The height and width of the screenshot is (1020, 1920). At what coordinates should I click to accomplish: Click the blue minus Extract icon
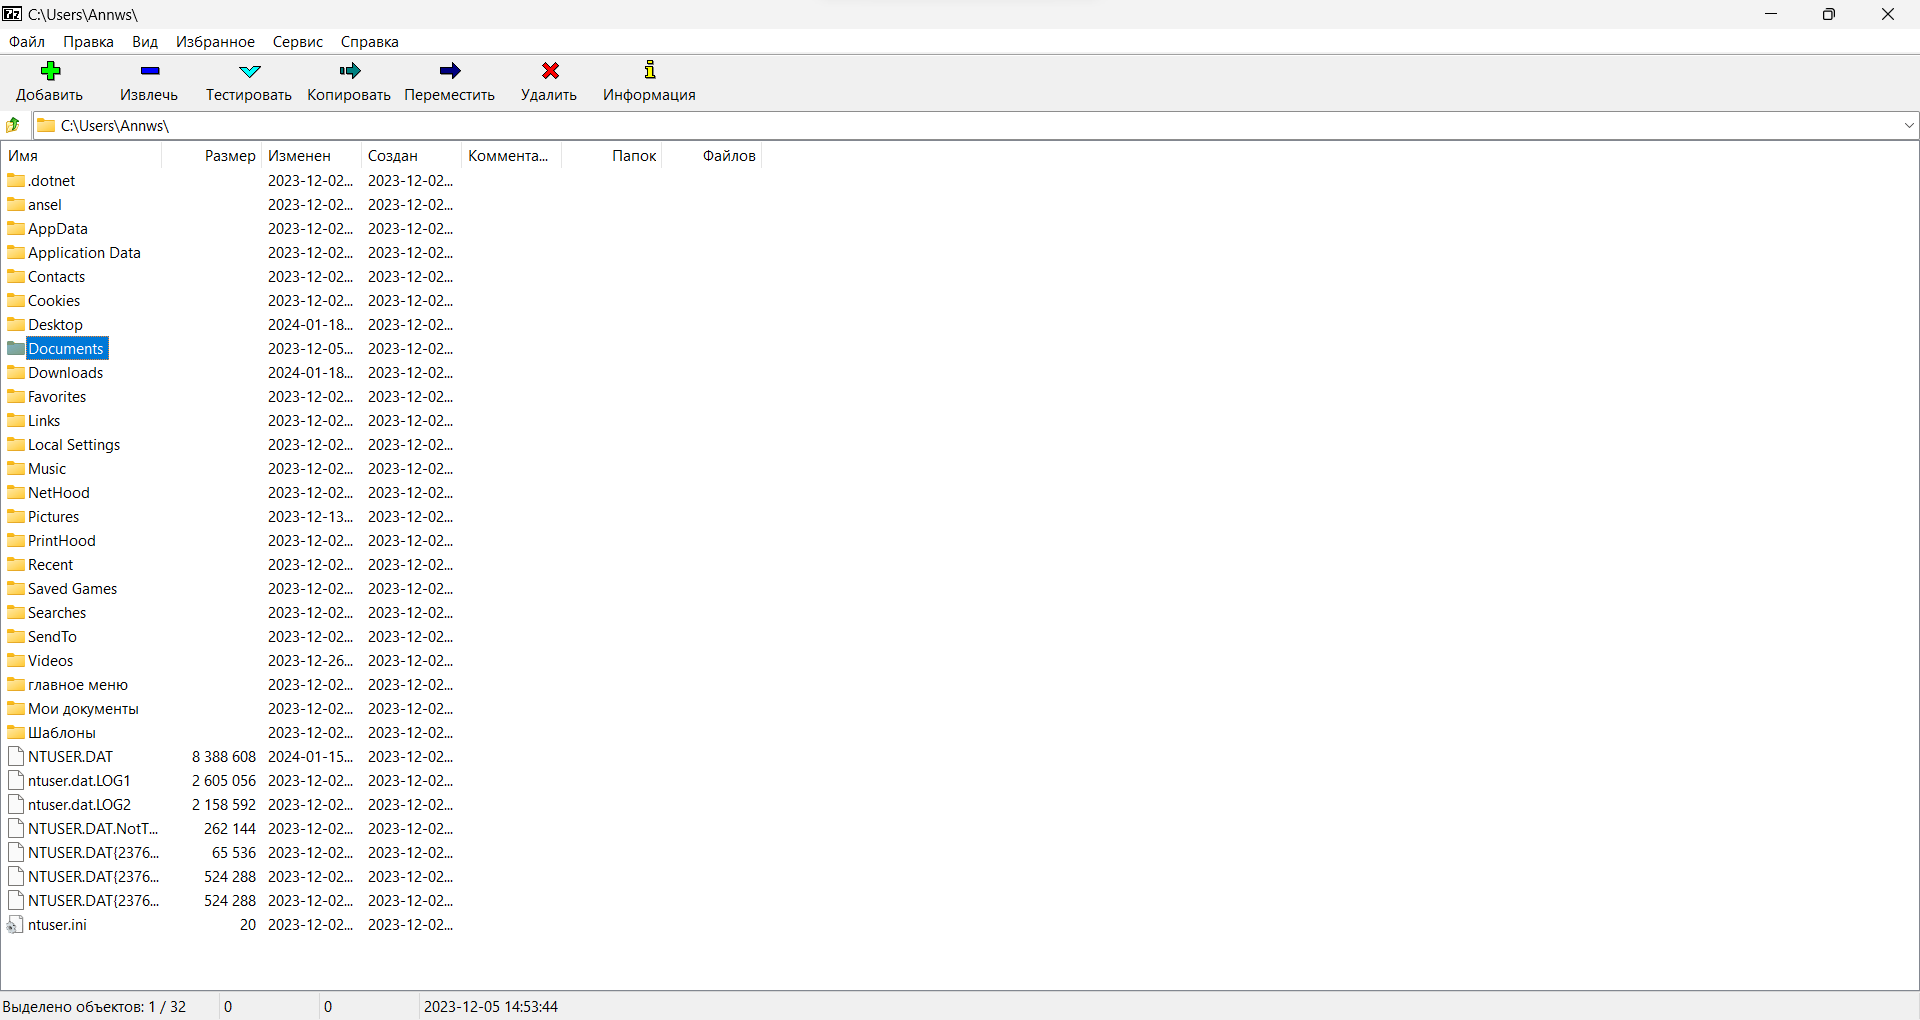(149, 71)
